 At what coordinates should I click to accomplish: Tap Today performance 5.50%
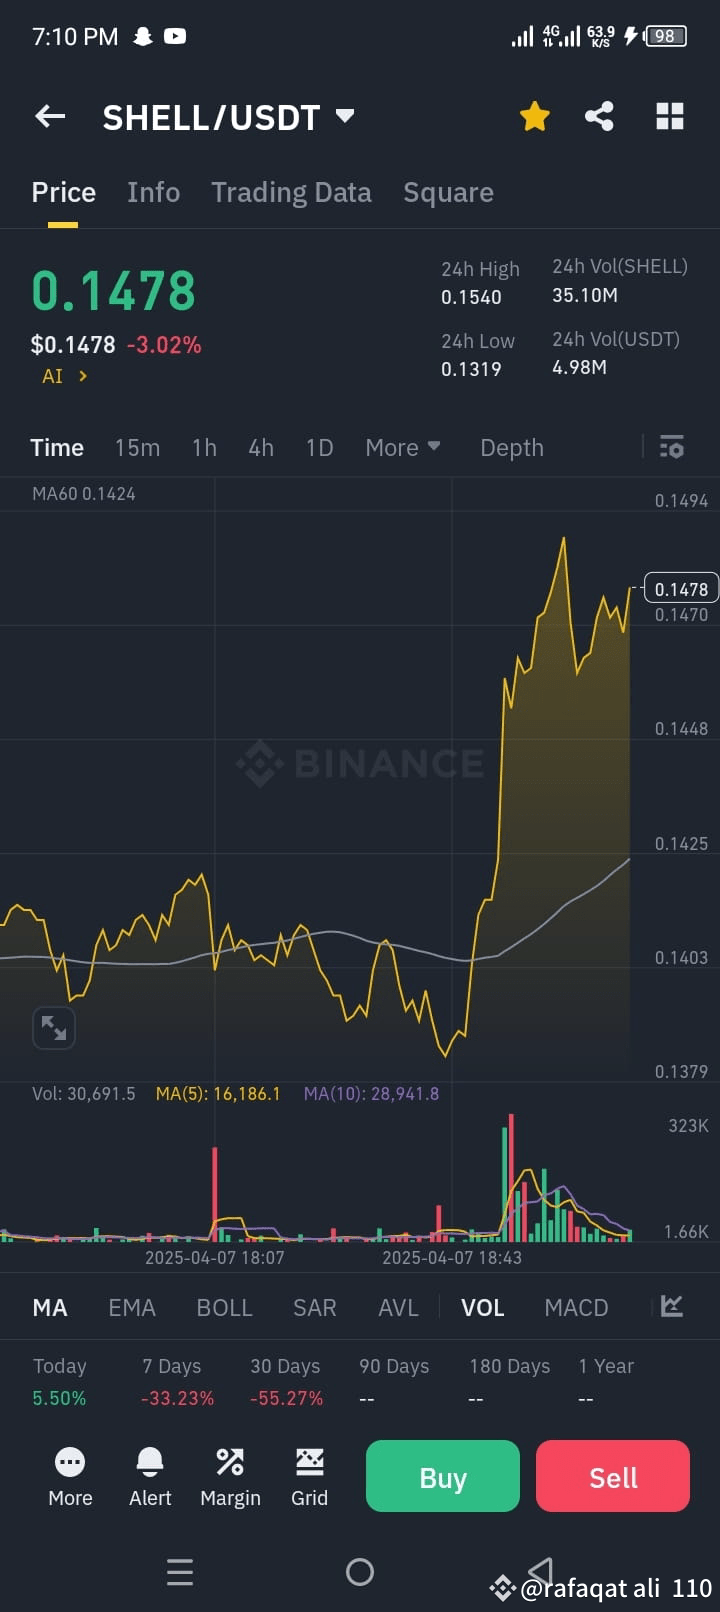click(x=60, y=1382)
